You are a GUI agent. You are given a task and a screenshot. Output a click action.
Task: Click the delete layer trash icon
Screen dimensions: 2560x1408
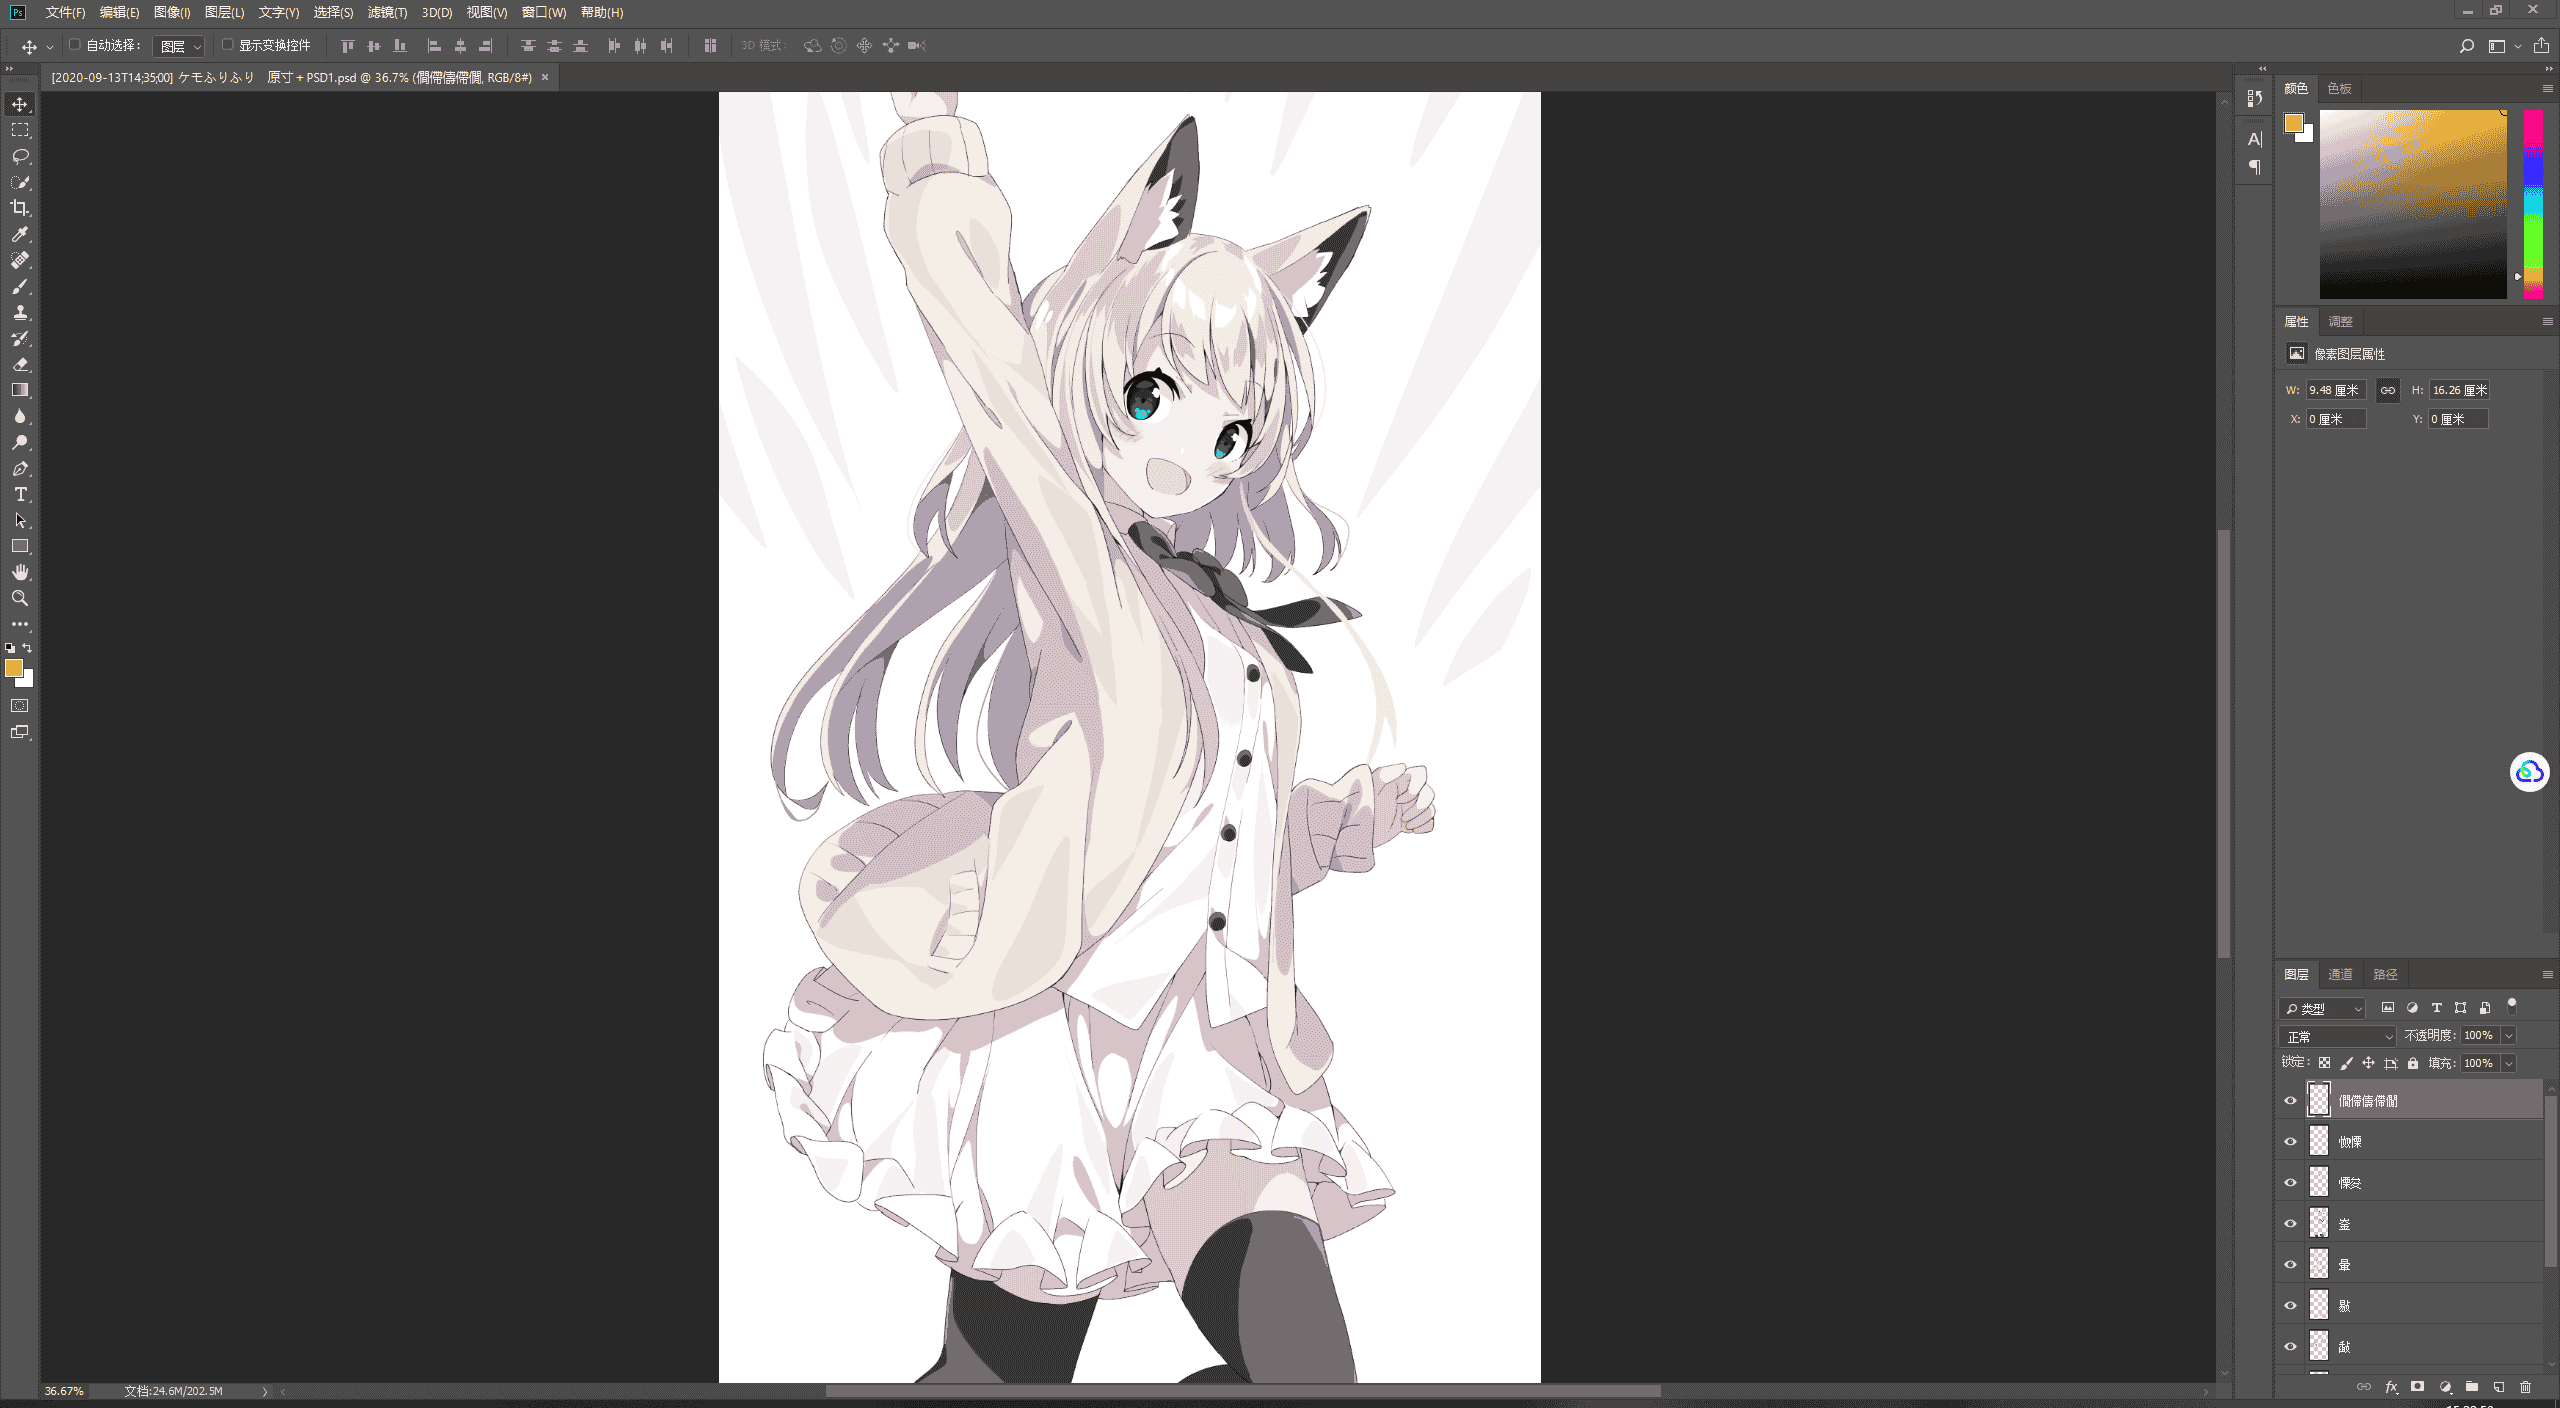[2525, 1387]
